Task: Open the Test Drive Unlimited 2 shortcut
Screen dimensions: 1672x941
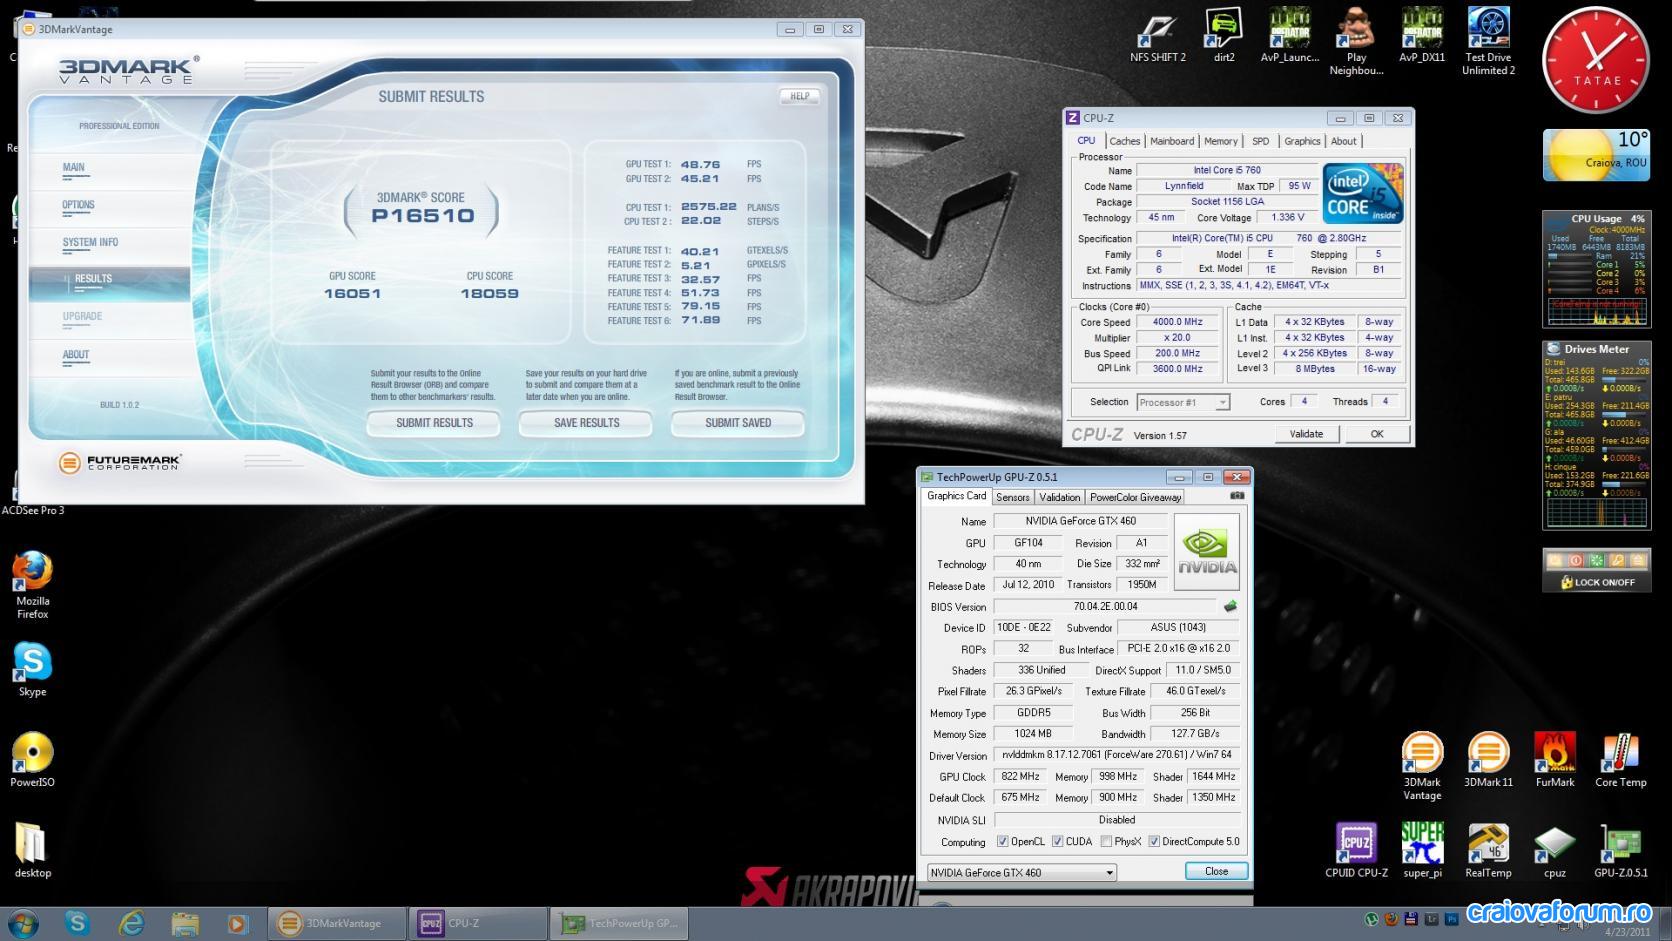Action: tap(1488, 41)
